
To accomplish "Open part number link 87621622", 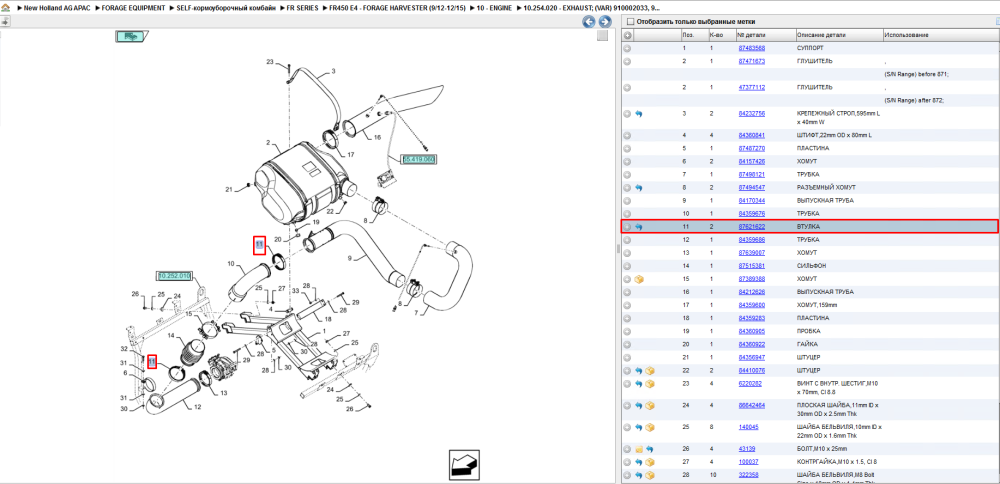I will pyautogui.click(x=751, y=226).
